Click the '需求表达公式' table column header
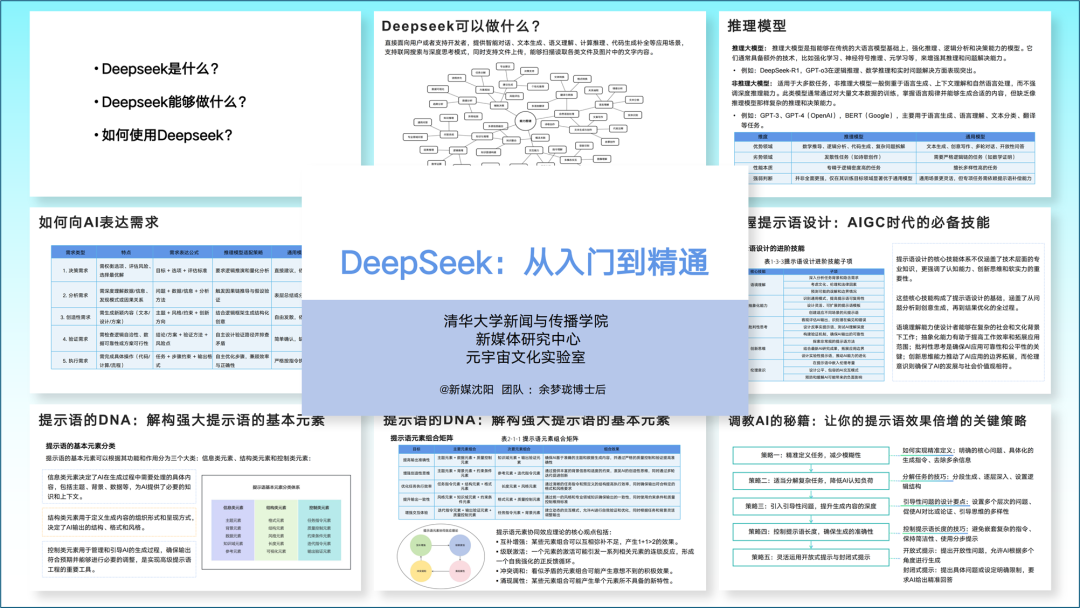The width and height of the screenshot is (1080, 608). tap(183, 253)
